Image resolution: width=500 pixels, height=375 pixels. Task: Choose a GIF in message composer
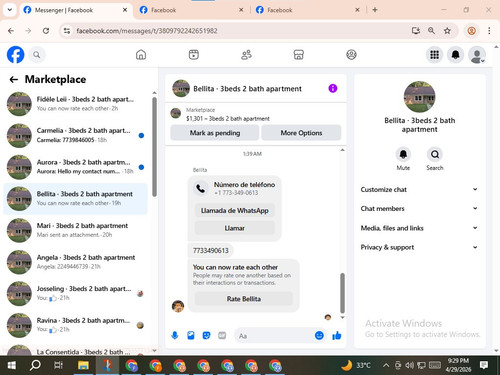pyautogui.click(x=222, y=335)
